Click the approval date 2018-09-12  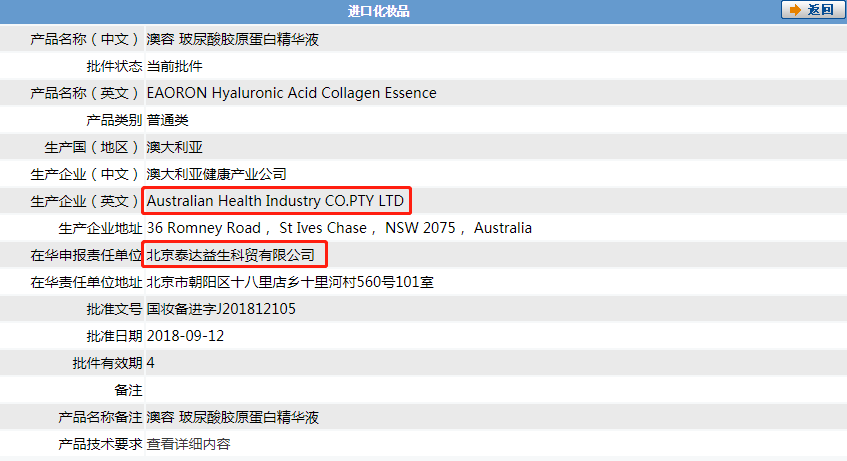(185, 336)
